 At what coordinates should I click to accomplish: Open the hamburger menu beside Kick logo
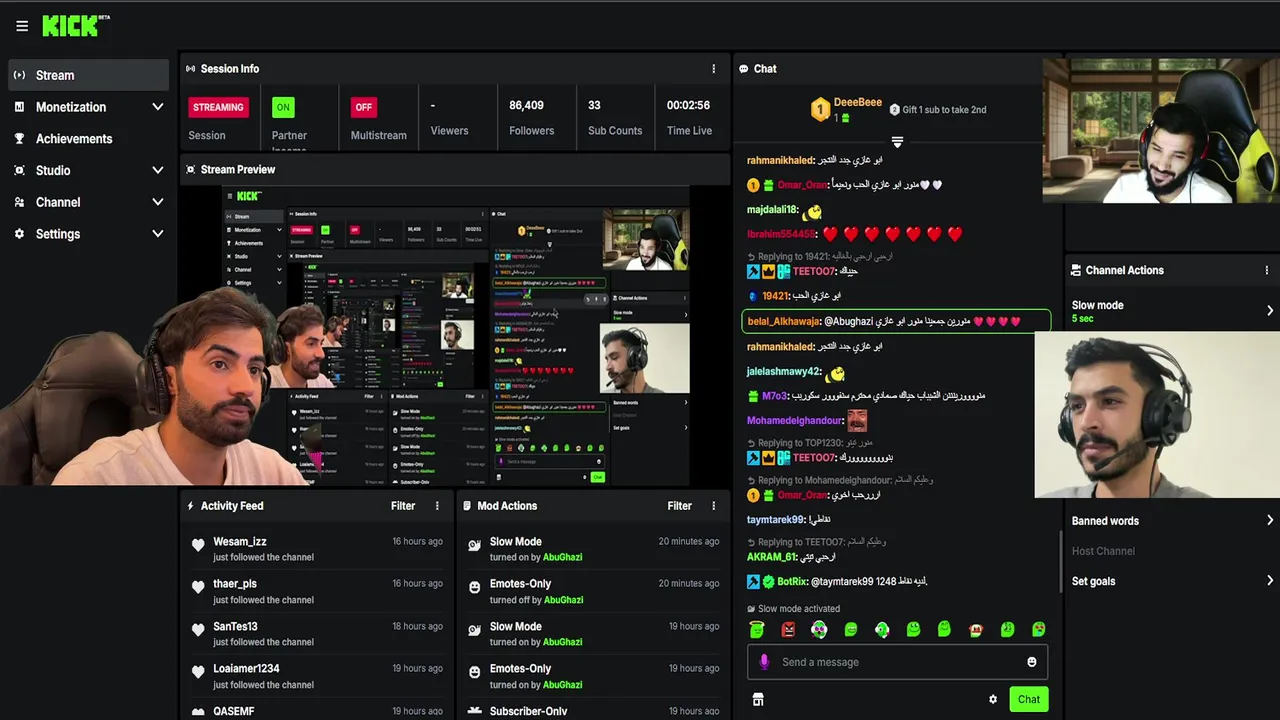click(x=22, y=26)
